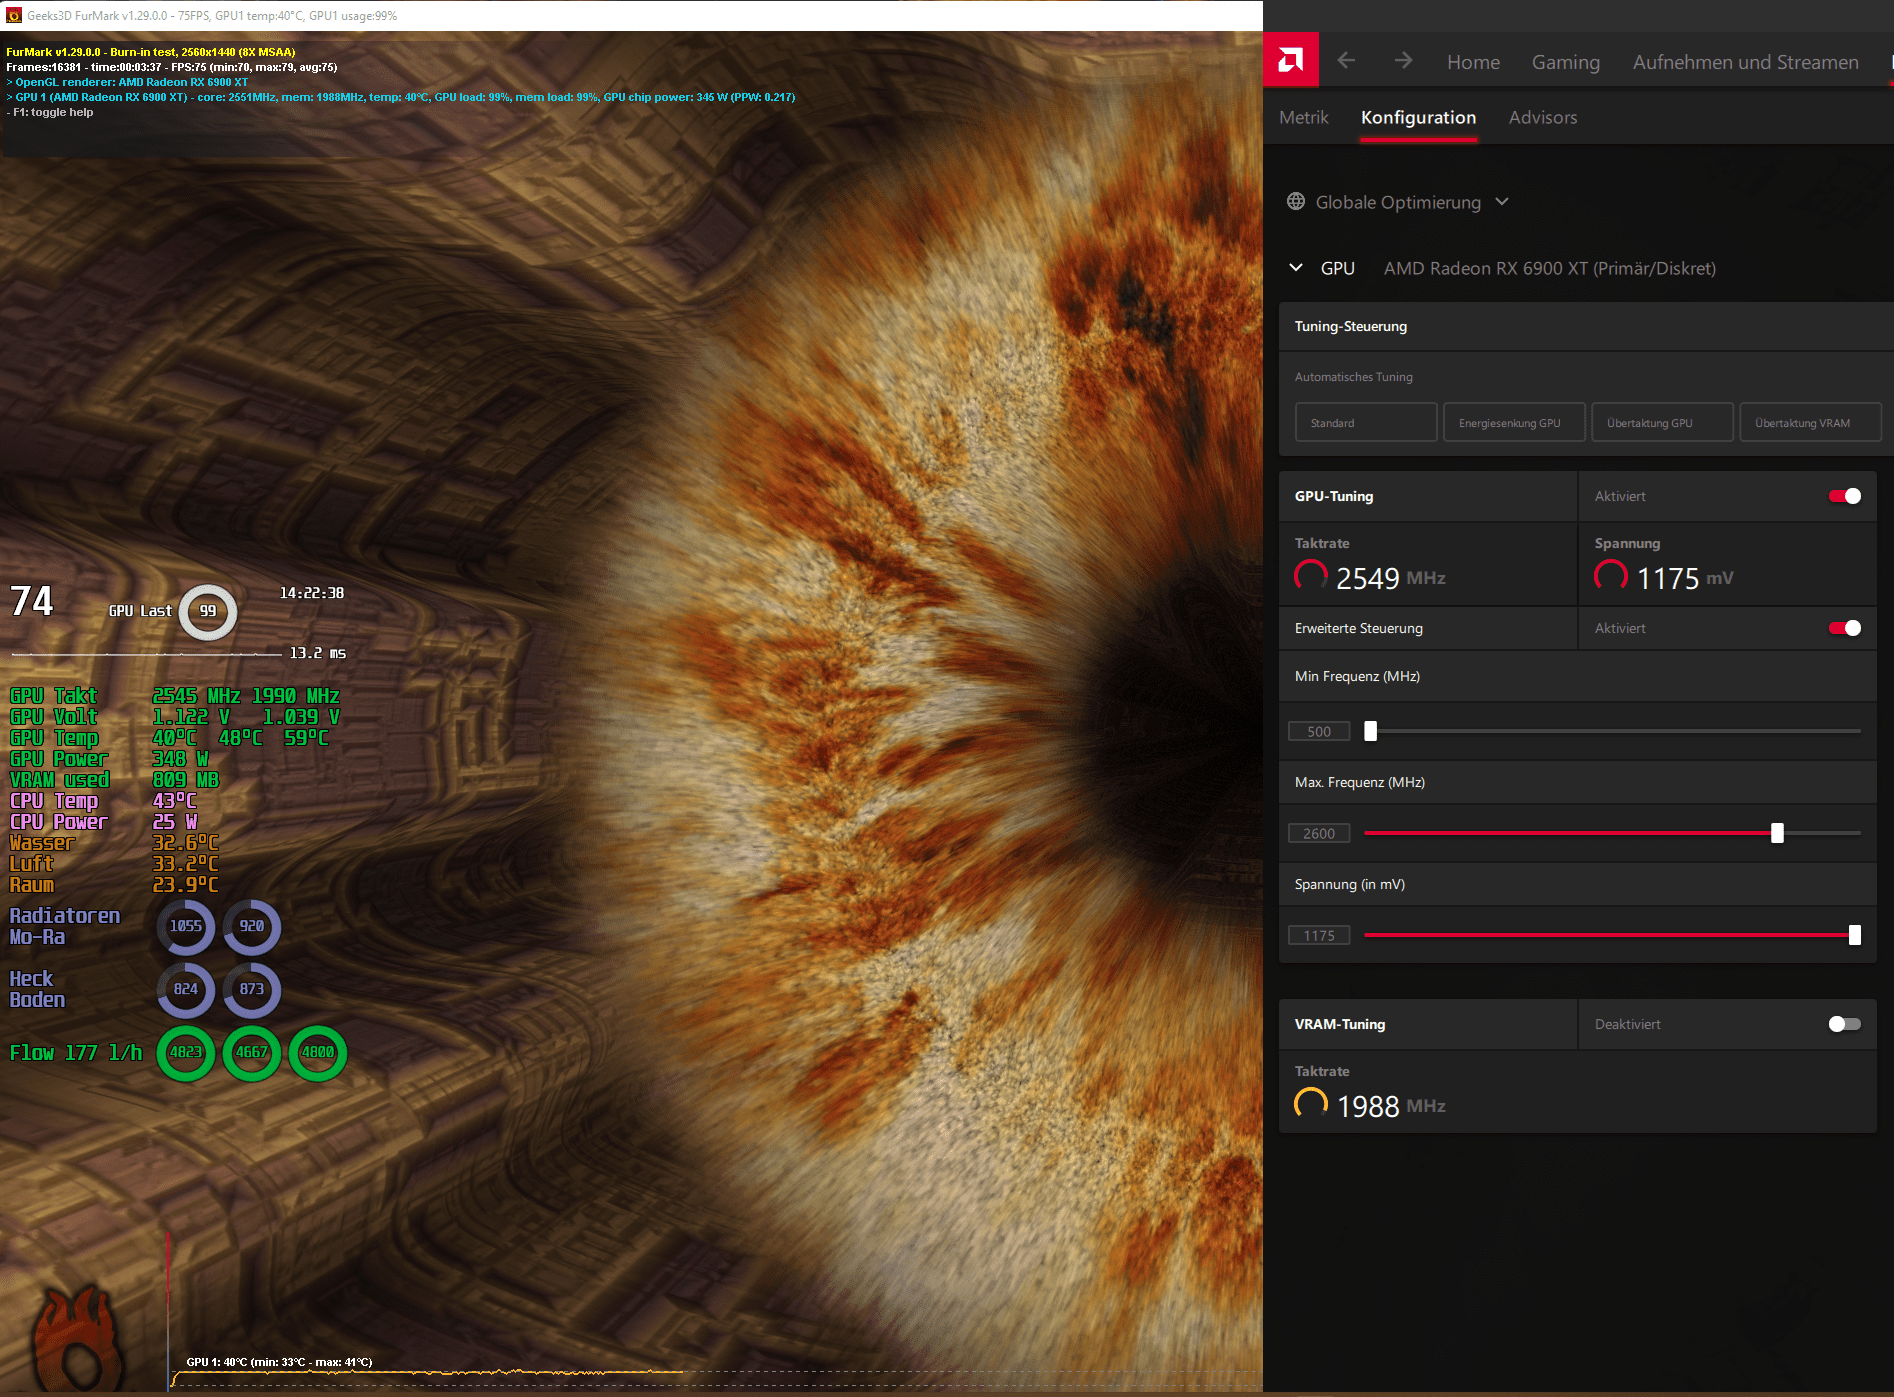Click the F1: toggle help text
Viewport: 1894px width, 1397px height.
(x=50, y=112)
